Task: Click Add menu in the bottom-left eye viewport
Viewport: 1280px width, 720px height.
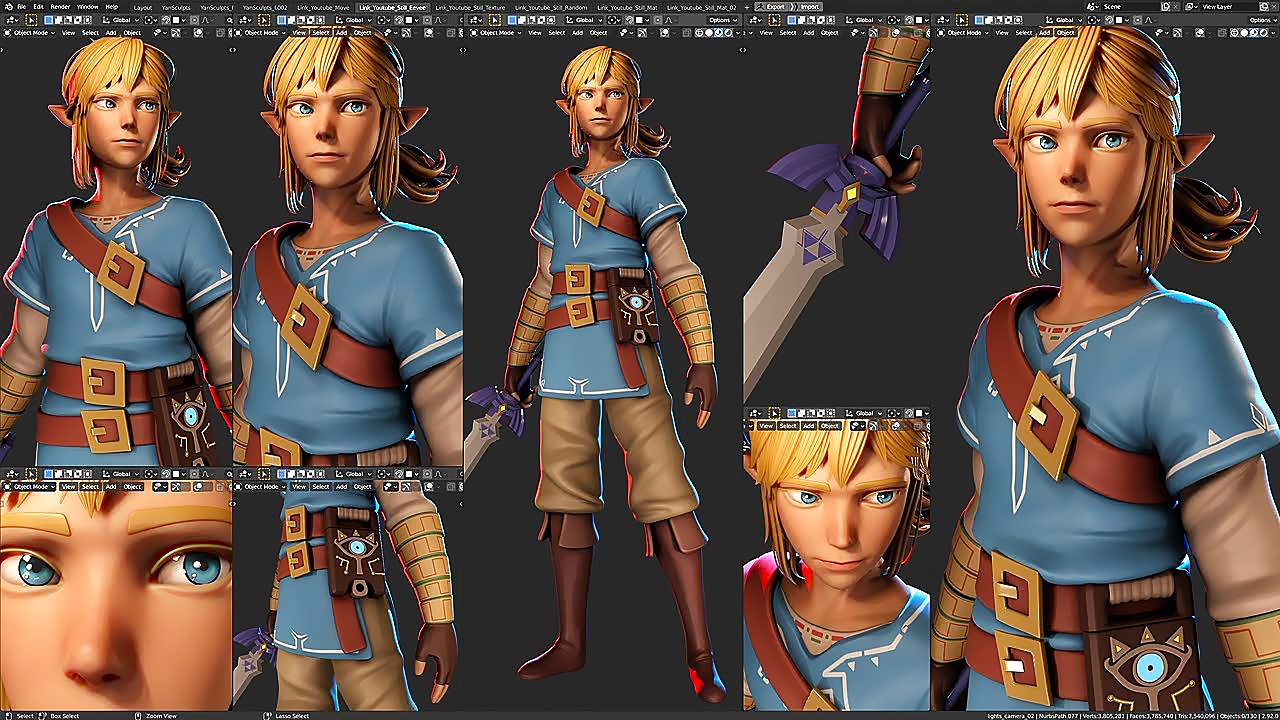Action: pos(111,487)
